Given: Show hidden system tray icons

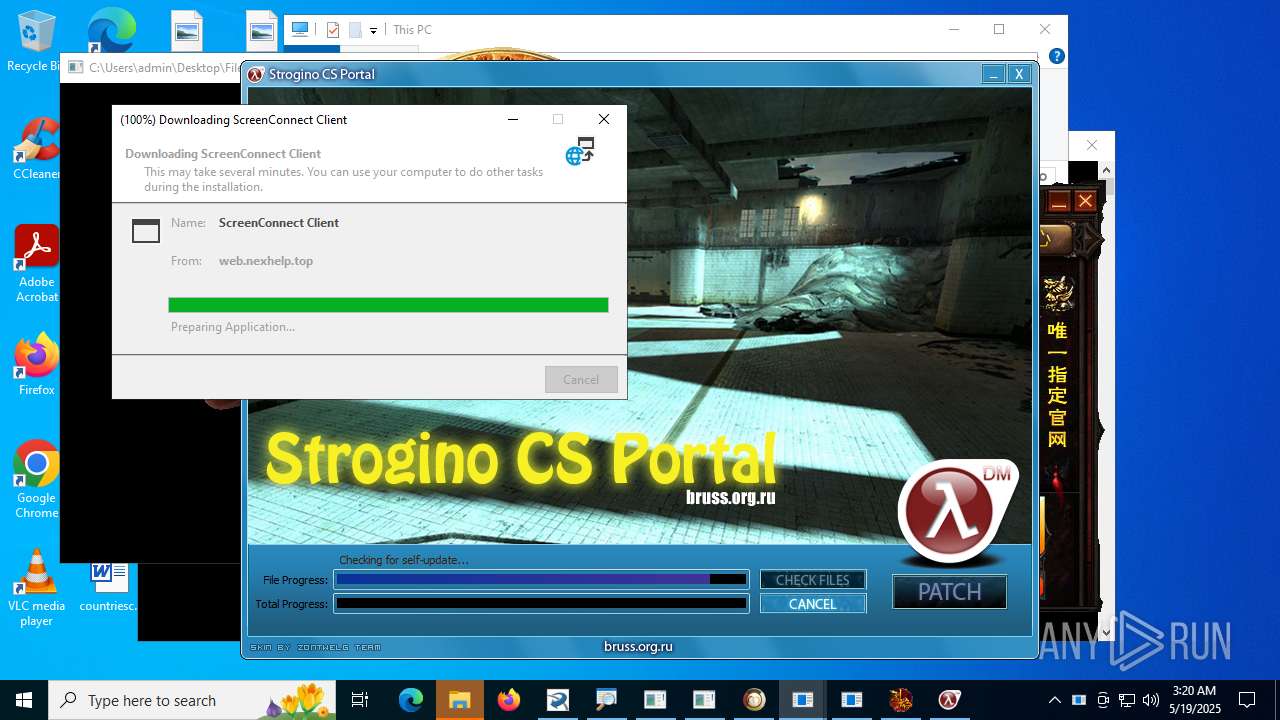Looking at the screenshot, I should click(x=1054, y=700).
